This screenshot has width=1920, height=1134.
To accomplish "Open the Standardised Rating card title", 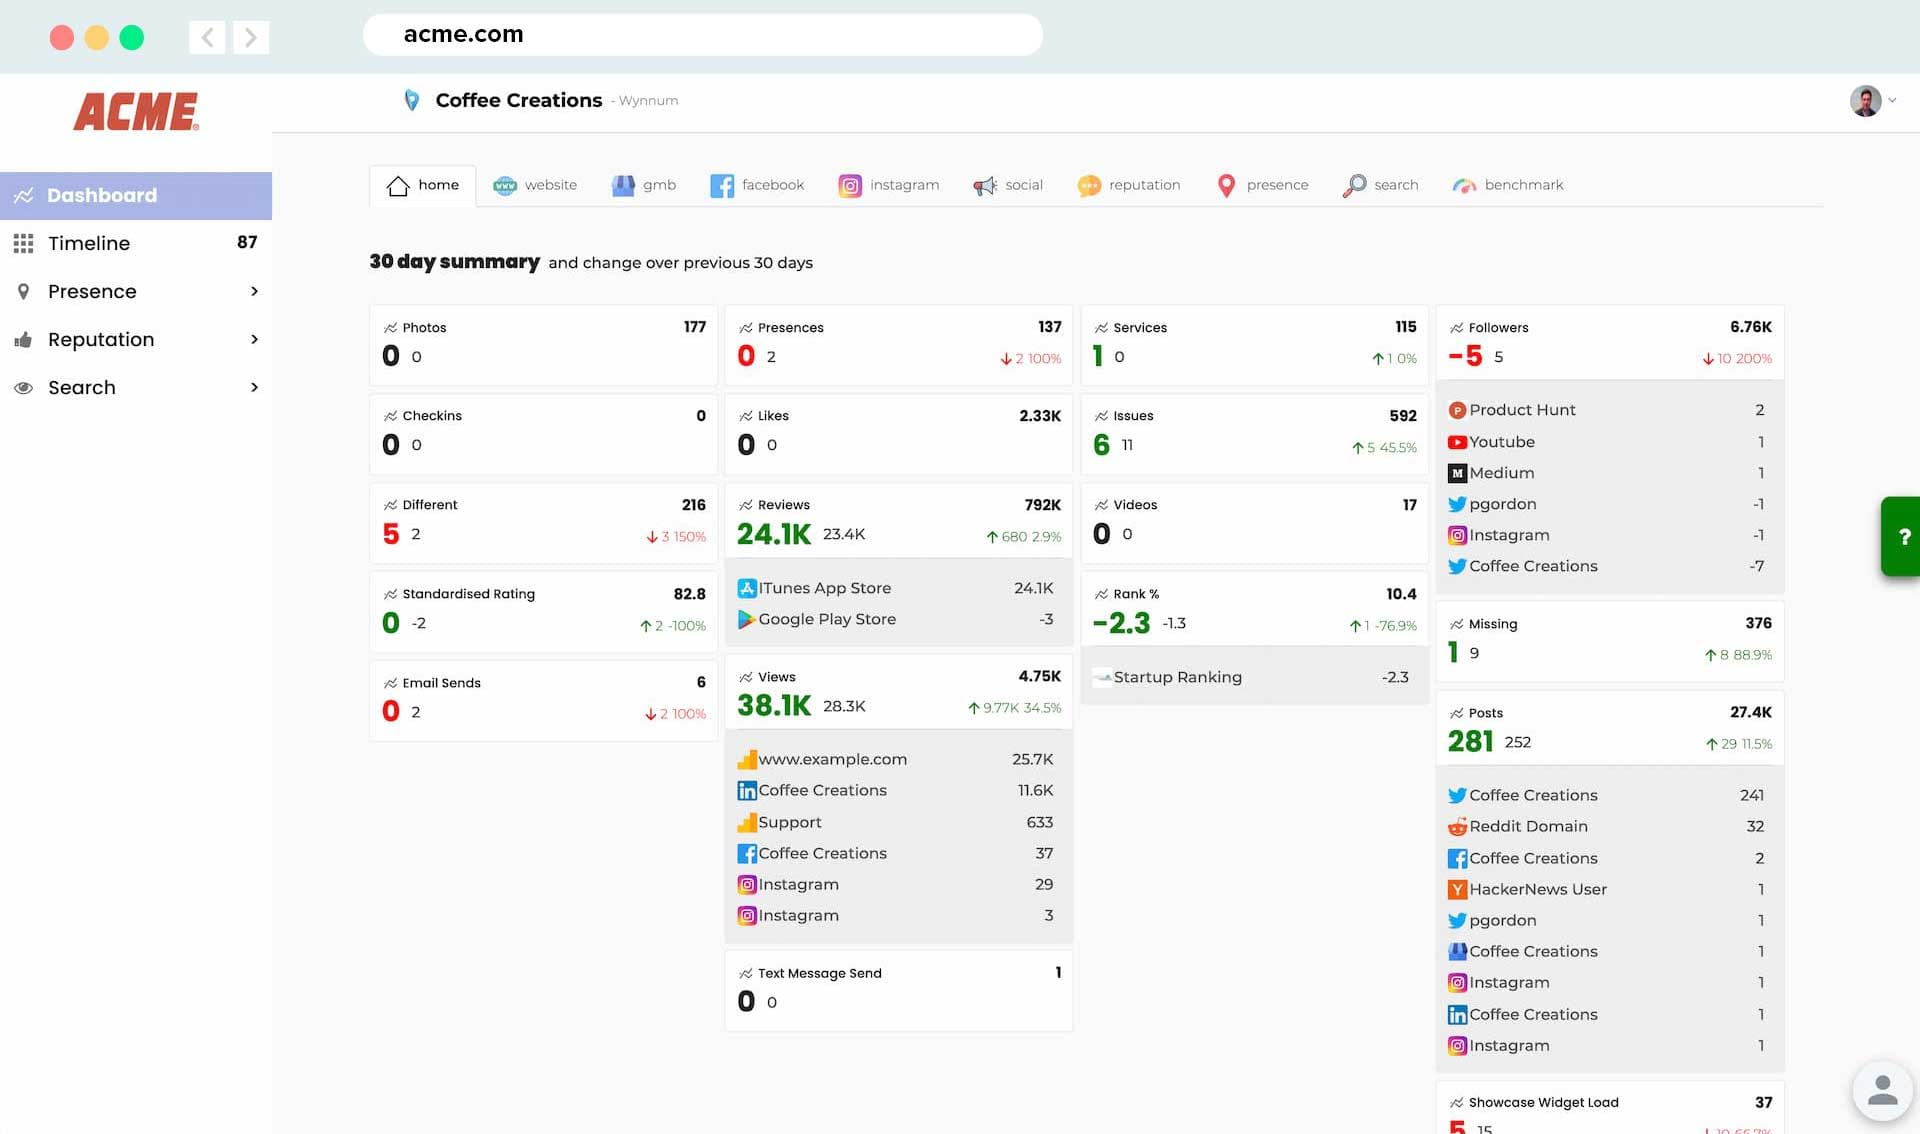I will (468, 594).
